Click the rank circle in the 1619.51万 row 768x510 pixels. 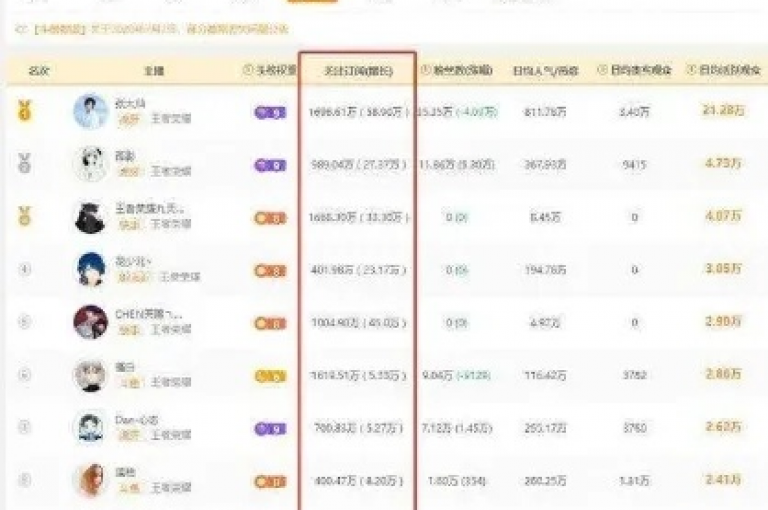tap(24, 375)
